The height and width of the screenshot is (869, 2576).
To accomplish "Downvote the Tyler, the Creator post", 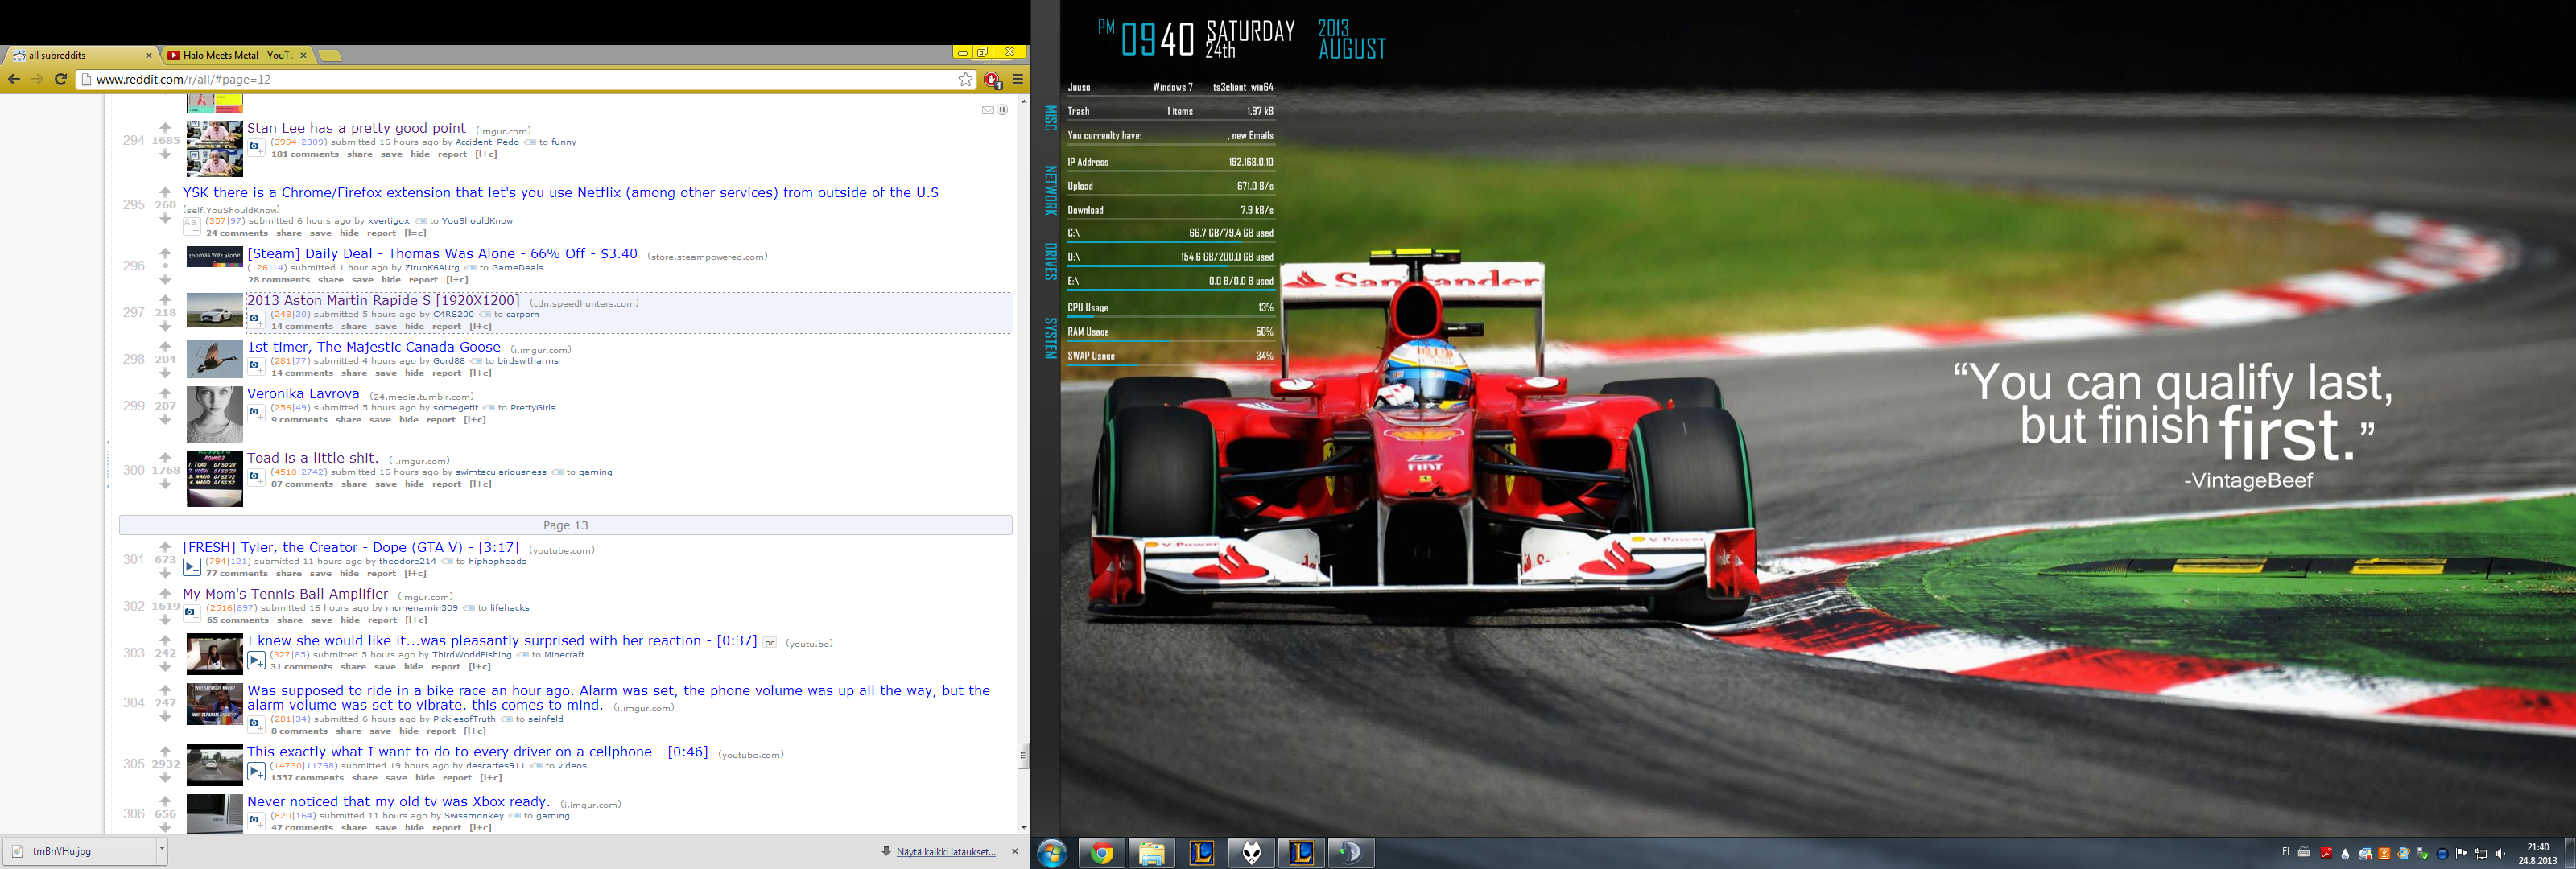I will (x=165, y=574).
